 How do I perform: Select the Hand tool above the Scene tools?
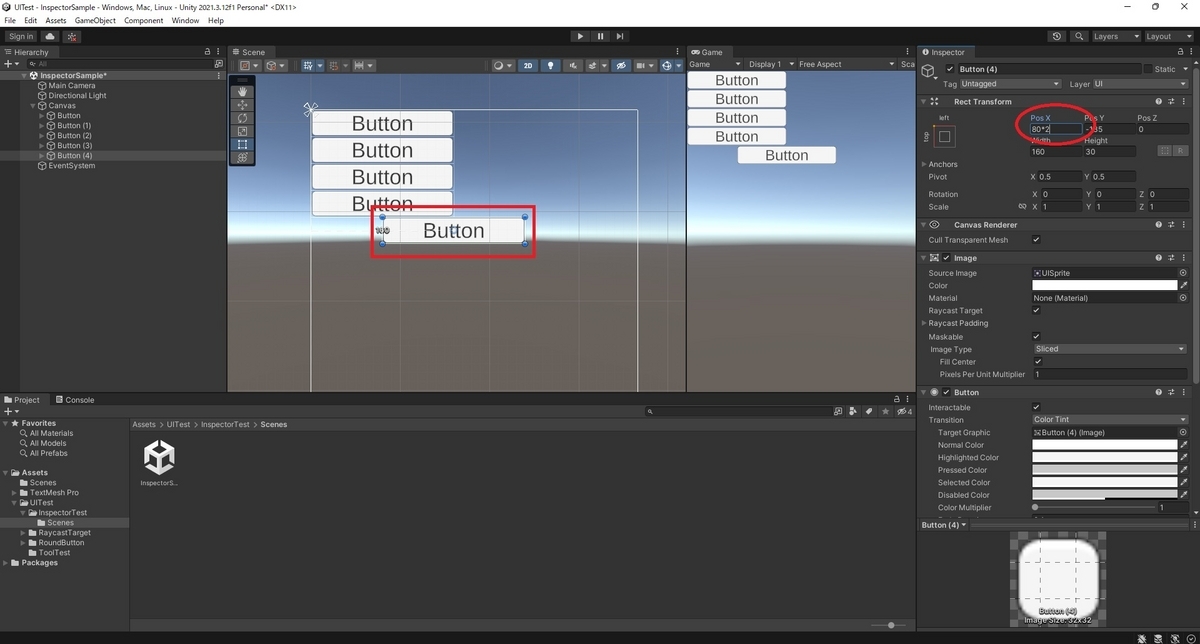tap(241, 90)
